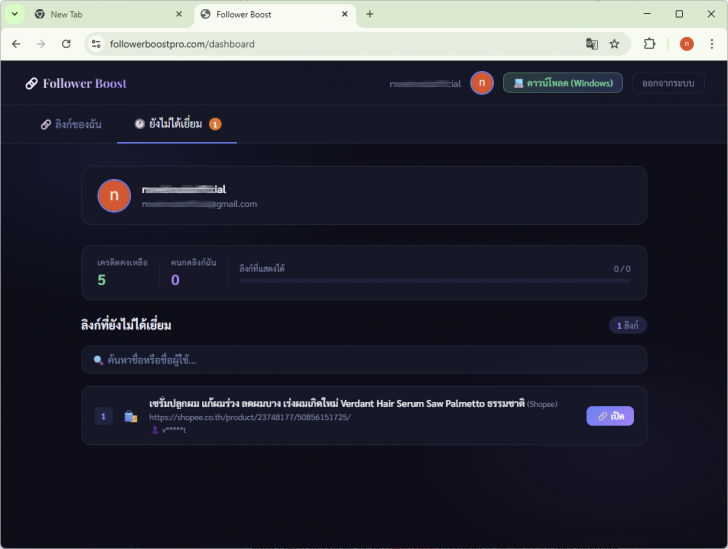The image size is (728, 549).
Task: Open the ยังไม่ได้เยี่ยม tab
Action: pyautogui.click(x=177, y=124)
